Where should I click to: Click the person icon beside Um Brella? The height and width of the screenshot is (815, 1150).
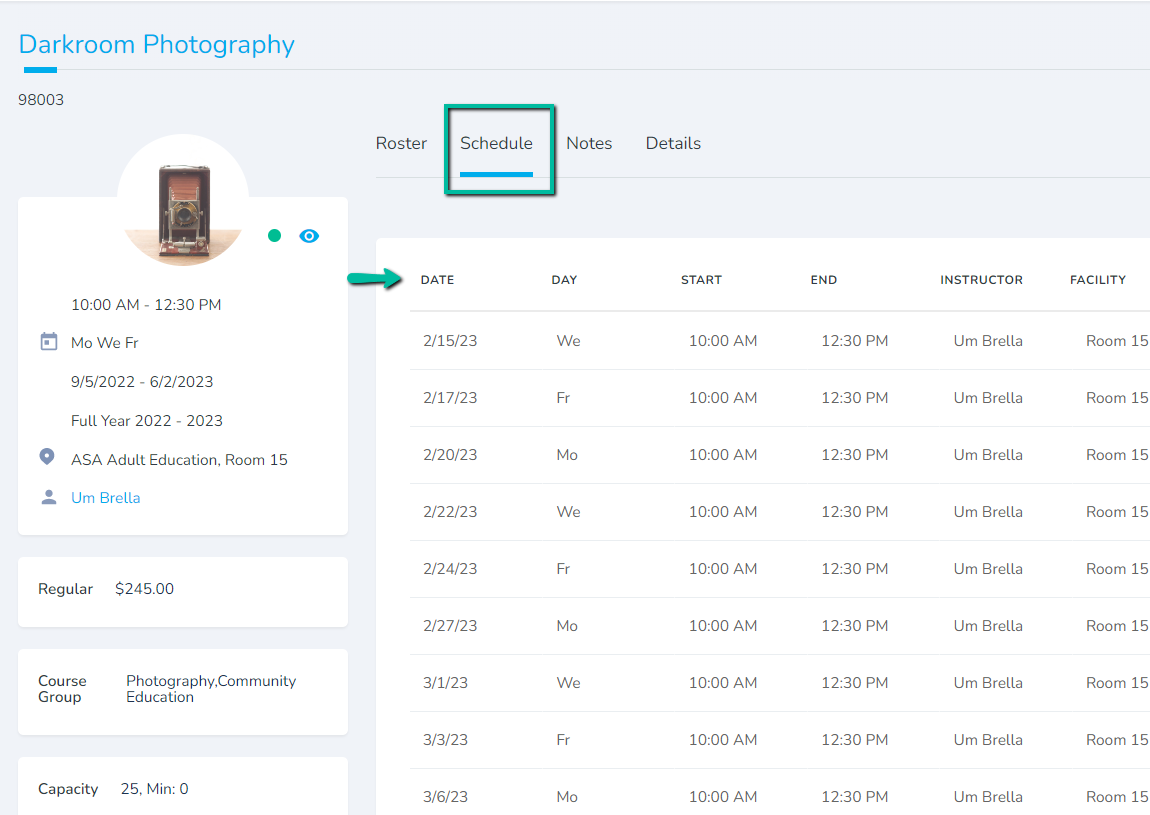(x=48, y=497)
